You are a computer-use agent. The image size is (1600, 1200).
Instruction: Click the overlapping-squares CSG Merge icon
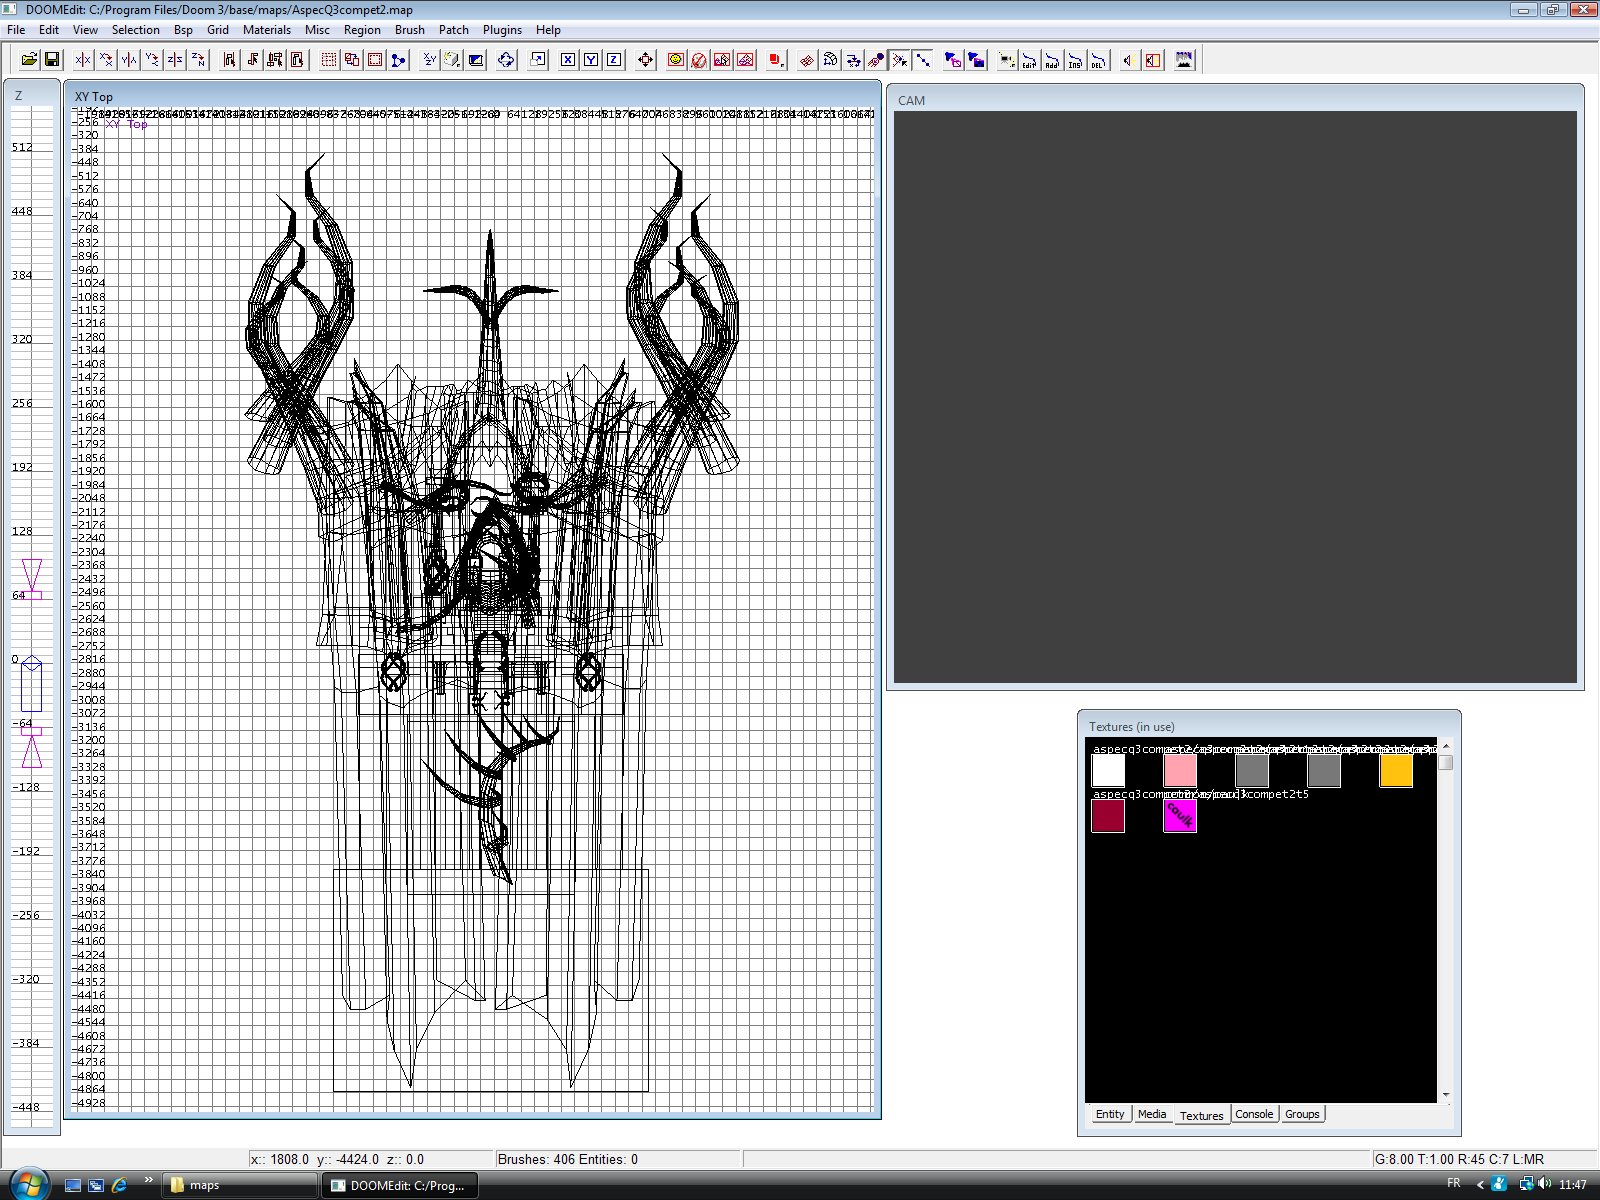(x=351, y=60)
